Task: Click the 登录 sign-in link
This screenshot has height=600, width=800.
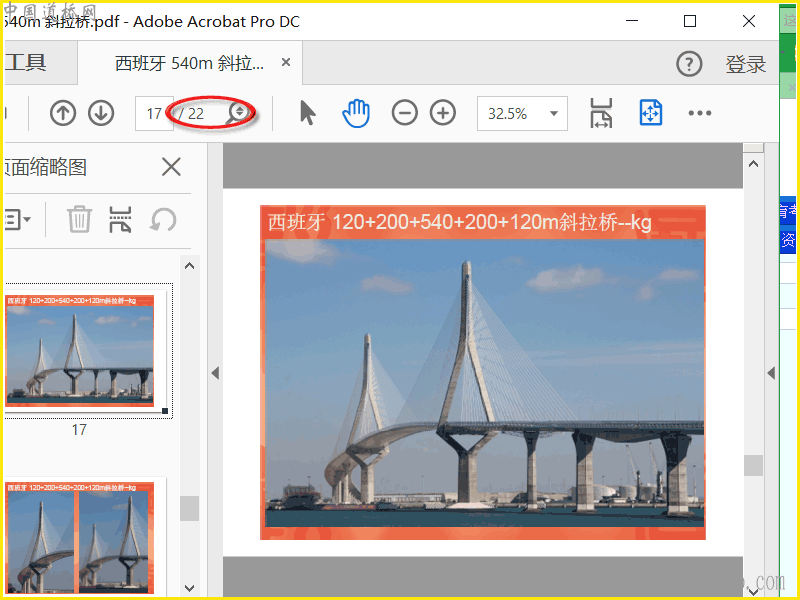Action: (745, 64)
